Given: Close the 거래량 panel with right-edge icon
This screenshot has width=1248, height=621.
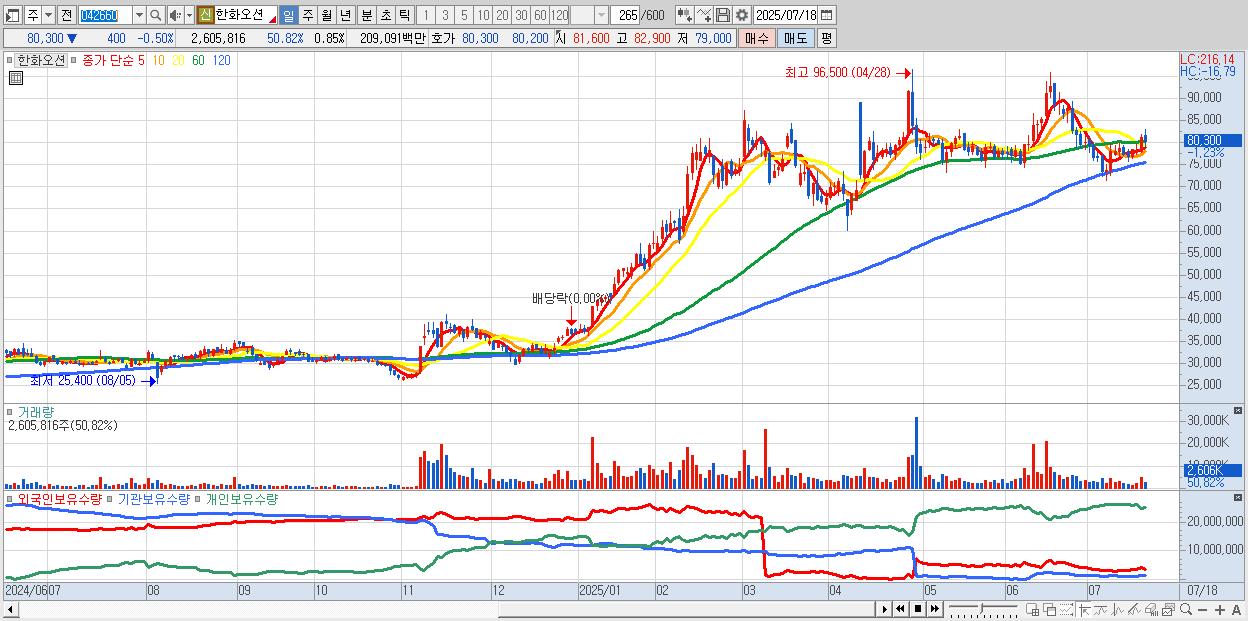Looking at the screenshot, I should click(1240, 411).
